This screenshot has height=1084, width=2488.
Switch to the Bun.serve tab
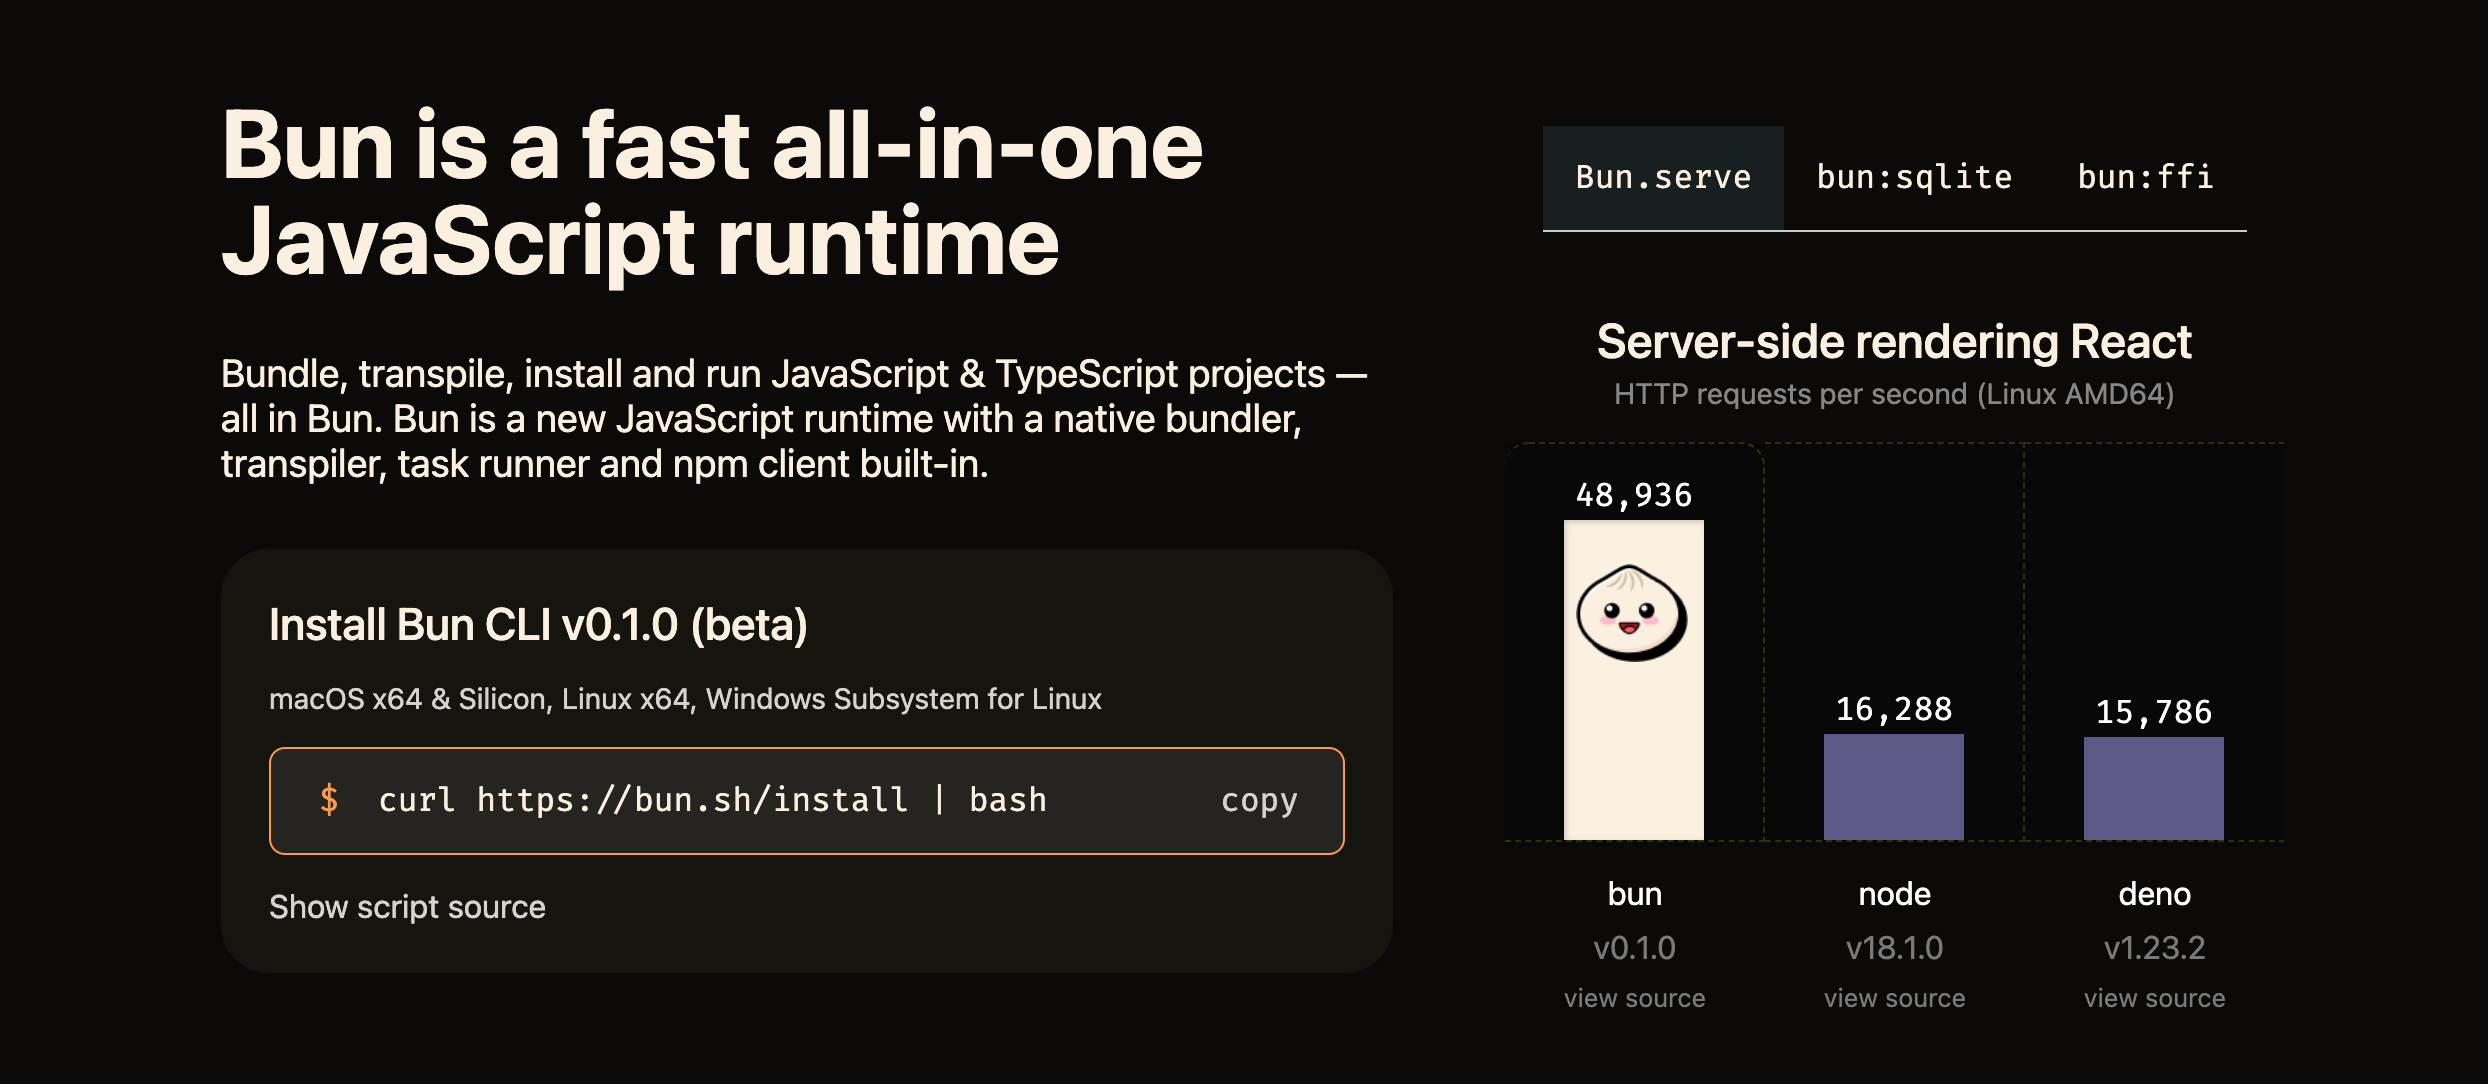1662,178
